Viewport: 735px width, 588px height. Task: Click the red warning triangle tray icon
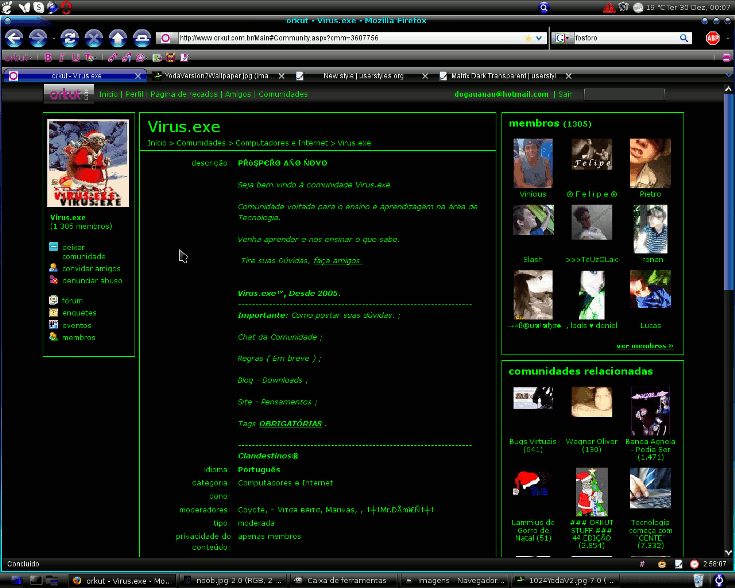609,7
